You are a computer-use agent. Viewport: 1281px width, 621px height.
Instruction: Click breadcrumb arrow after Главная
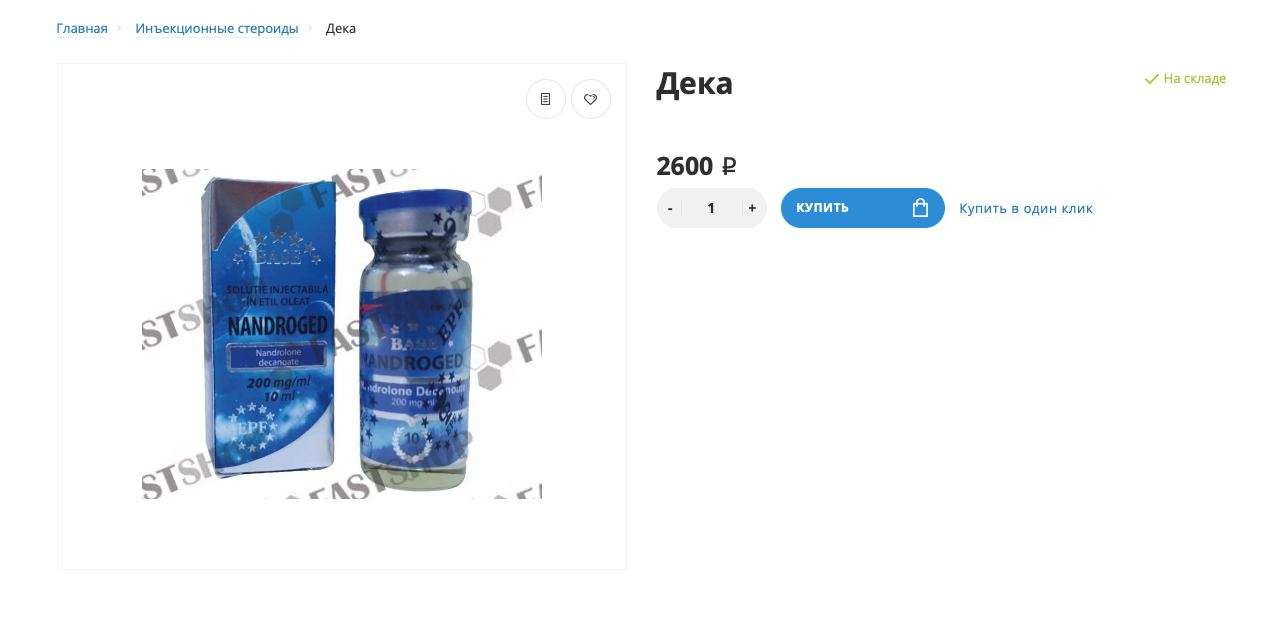[x=120, y=28]
